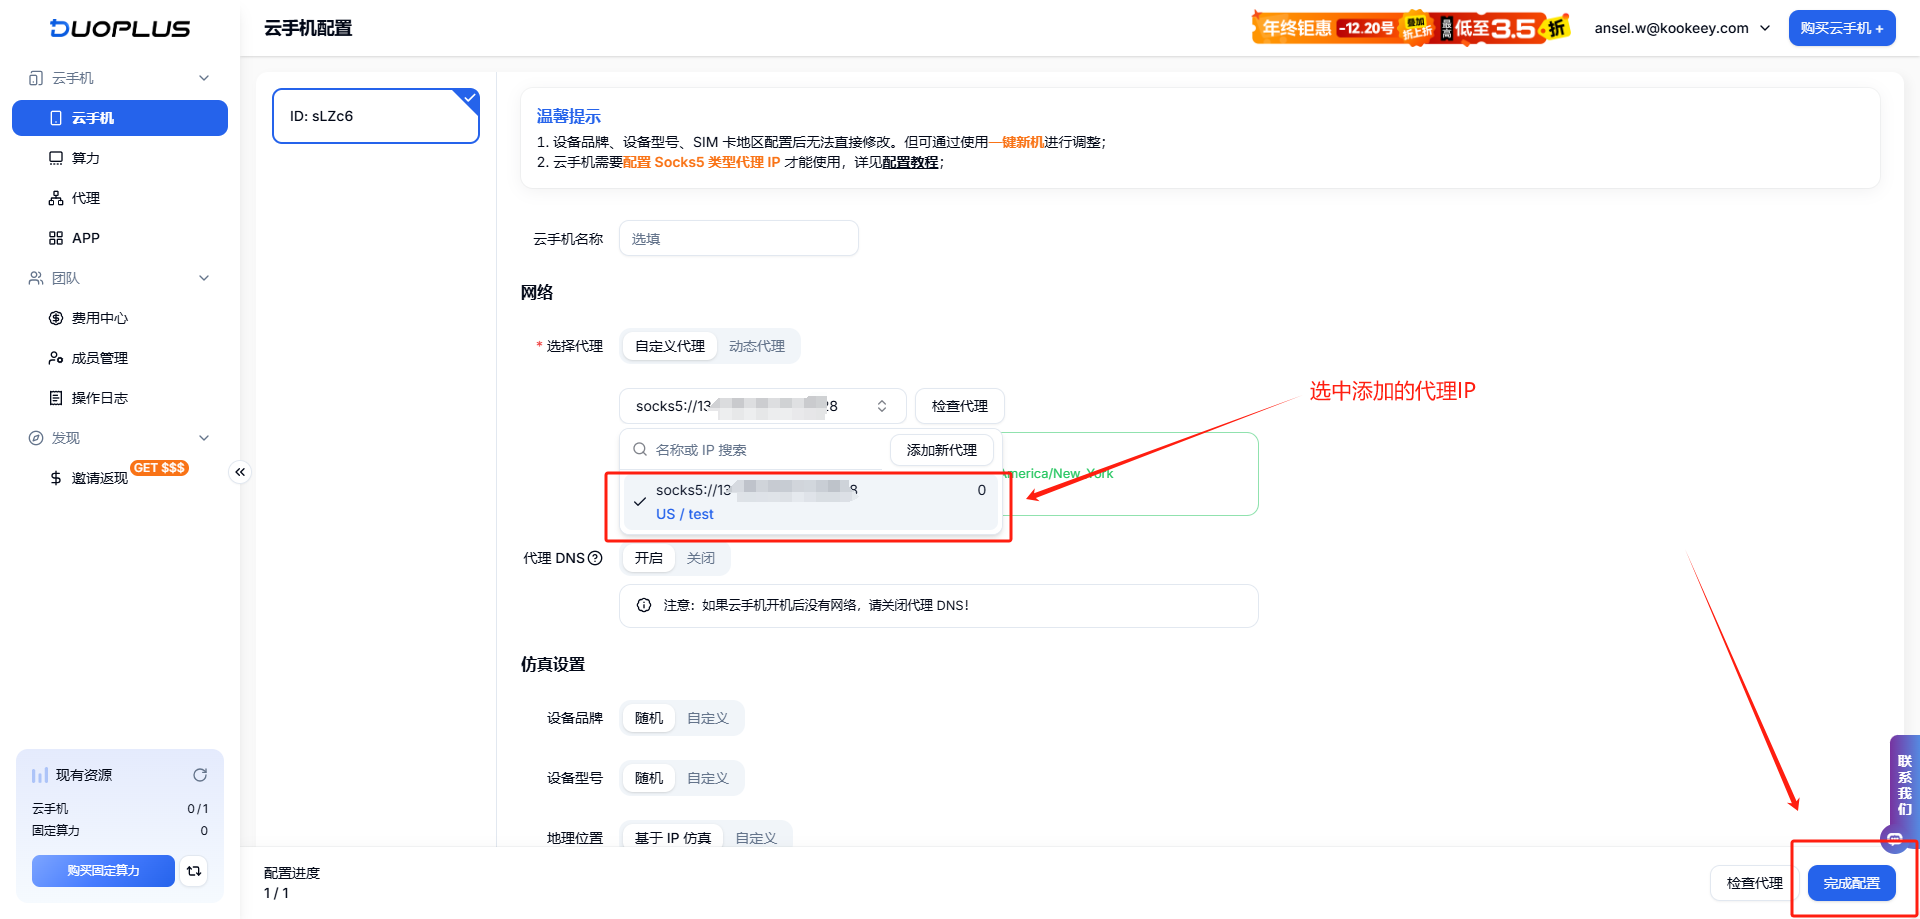Open 费用中心 from the sidebar
Viewport: 1920px width, 919px height.
tap(99, 317)
